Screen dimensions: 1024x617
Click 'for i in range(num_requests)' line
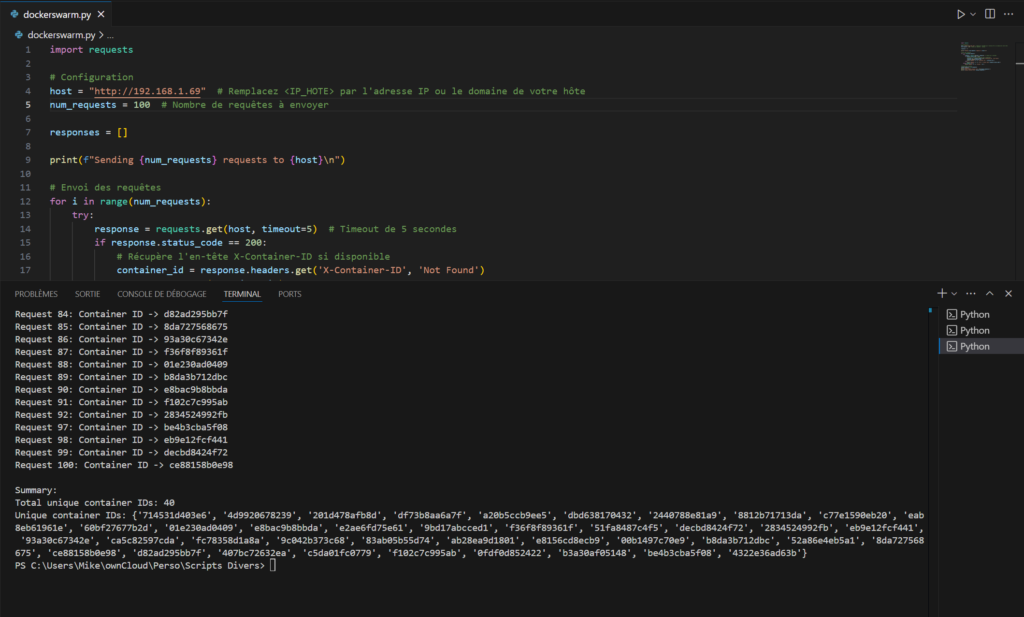tap(130, 201)
